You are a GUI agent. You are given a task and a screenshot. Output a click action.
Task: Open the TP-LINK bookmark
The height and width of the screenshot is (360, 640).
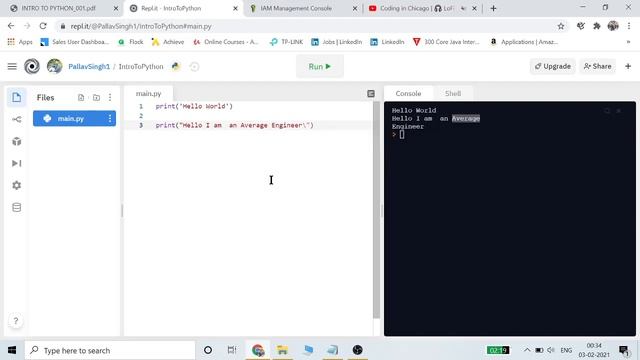click(x=287, y=42)
